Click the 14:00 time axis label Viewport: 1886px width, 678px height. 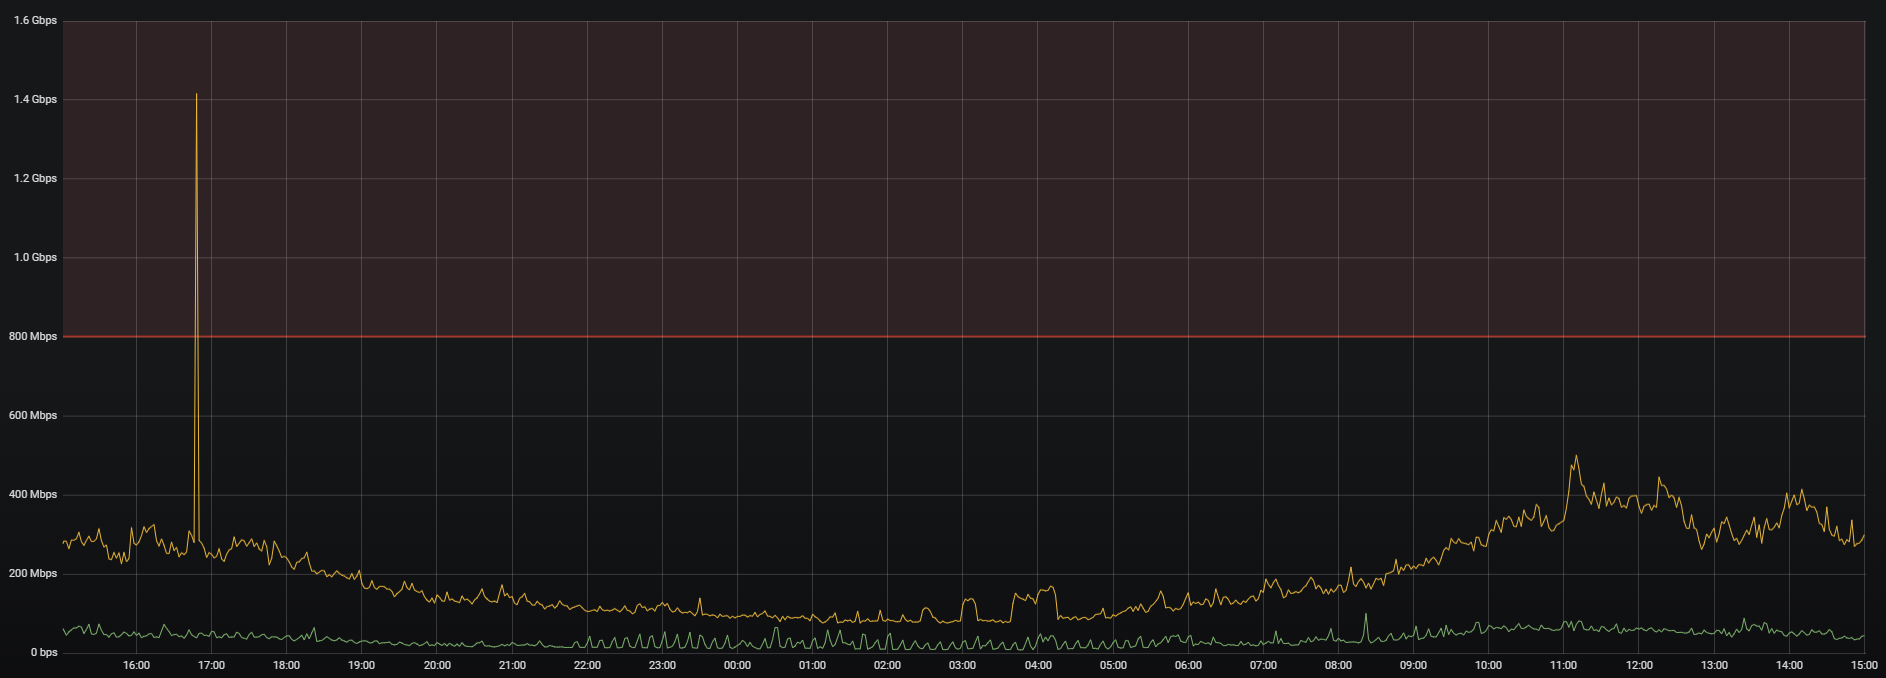coord(1789,666)
